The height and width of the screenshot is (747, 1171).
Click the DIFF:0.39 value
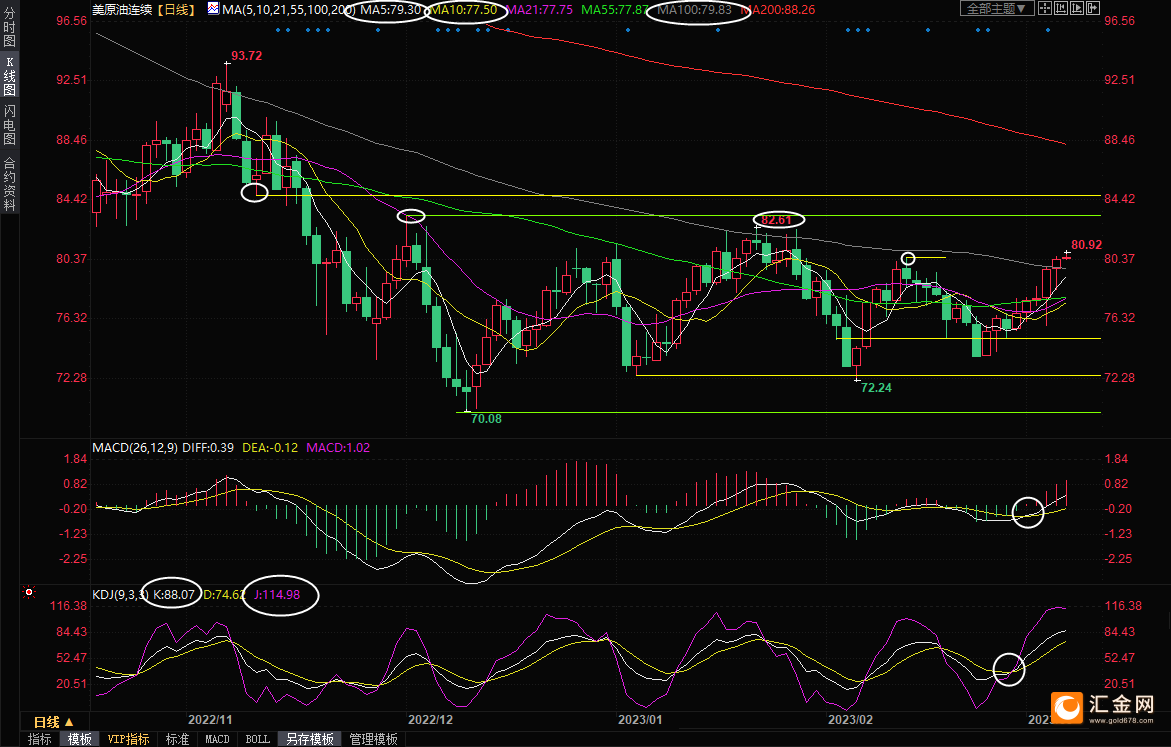pos(208,447)
